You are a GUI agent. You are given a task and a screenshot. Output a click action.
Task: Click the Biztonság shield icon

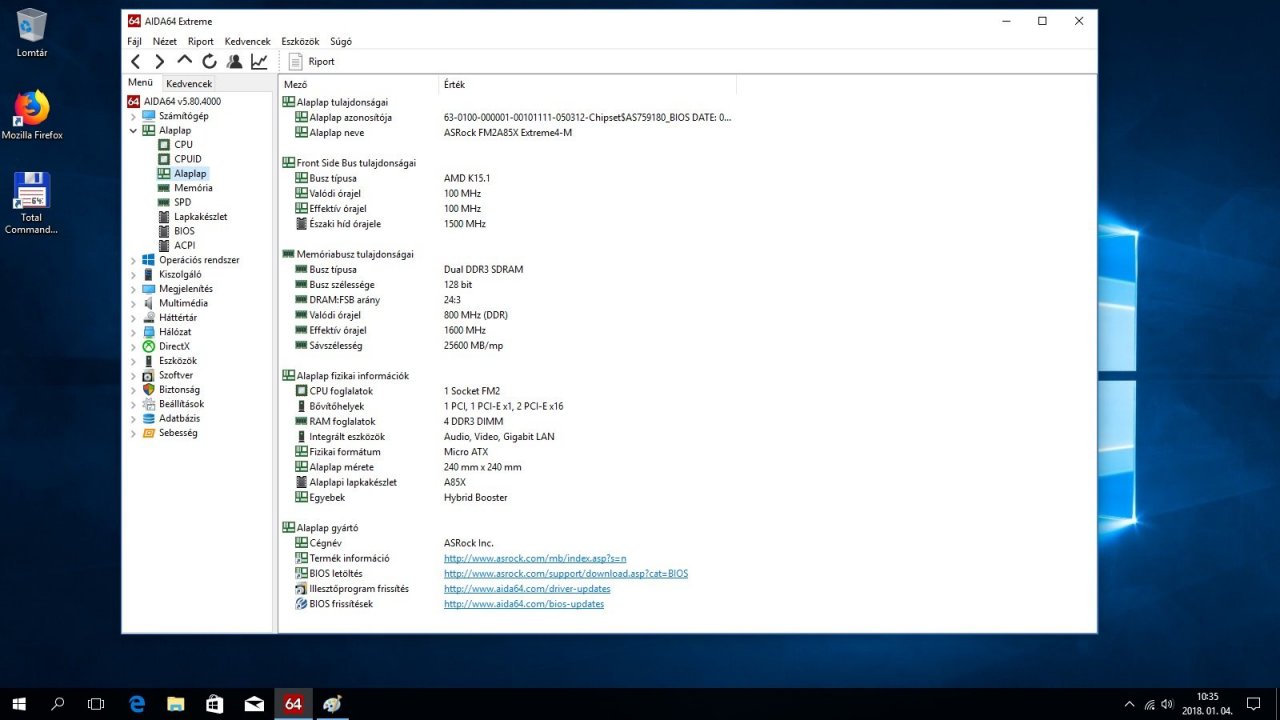[149, 390]
